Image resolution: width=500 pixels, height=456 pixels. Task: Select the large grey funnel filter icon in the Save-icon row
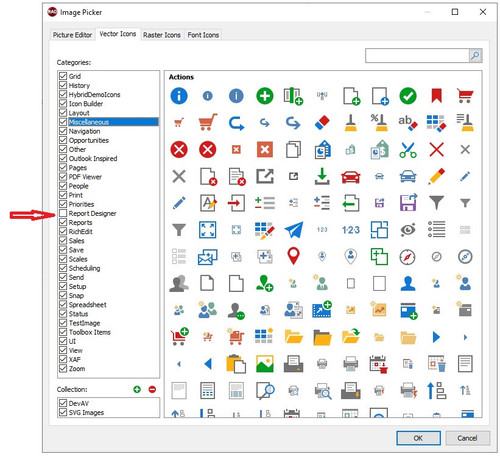click(436, 203)
